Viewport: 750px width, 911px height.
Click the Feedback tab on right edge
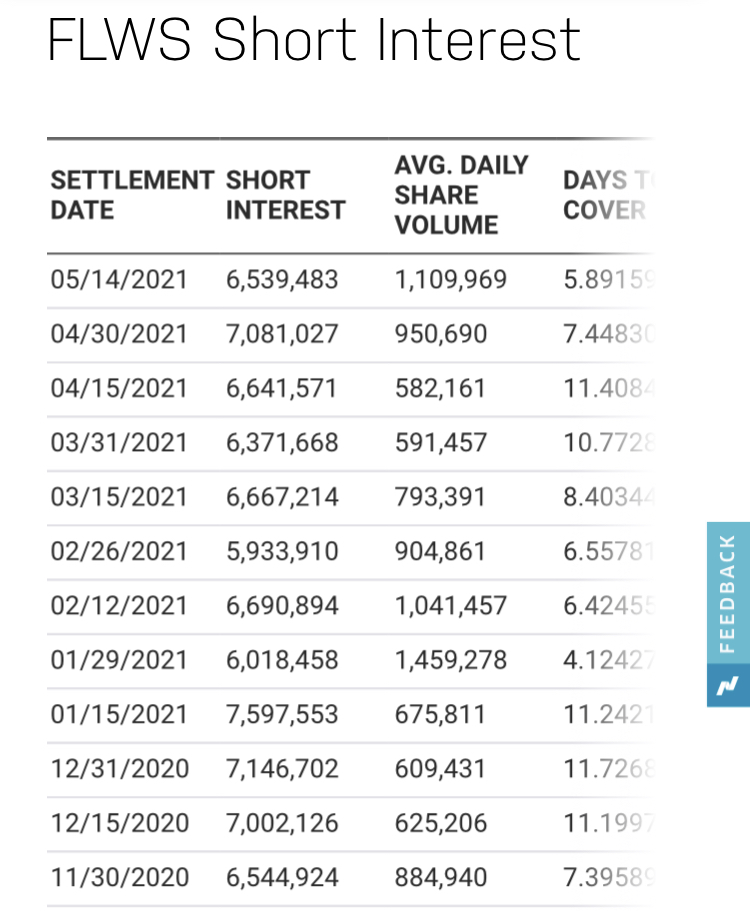click(x=727, y=594)
